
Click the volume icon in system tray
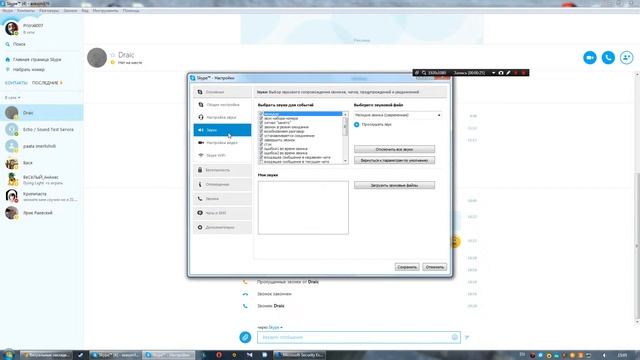(604, 356)
